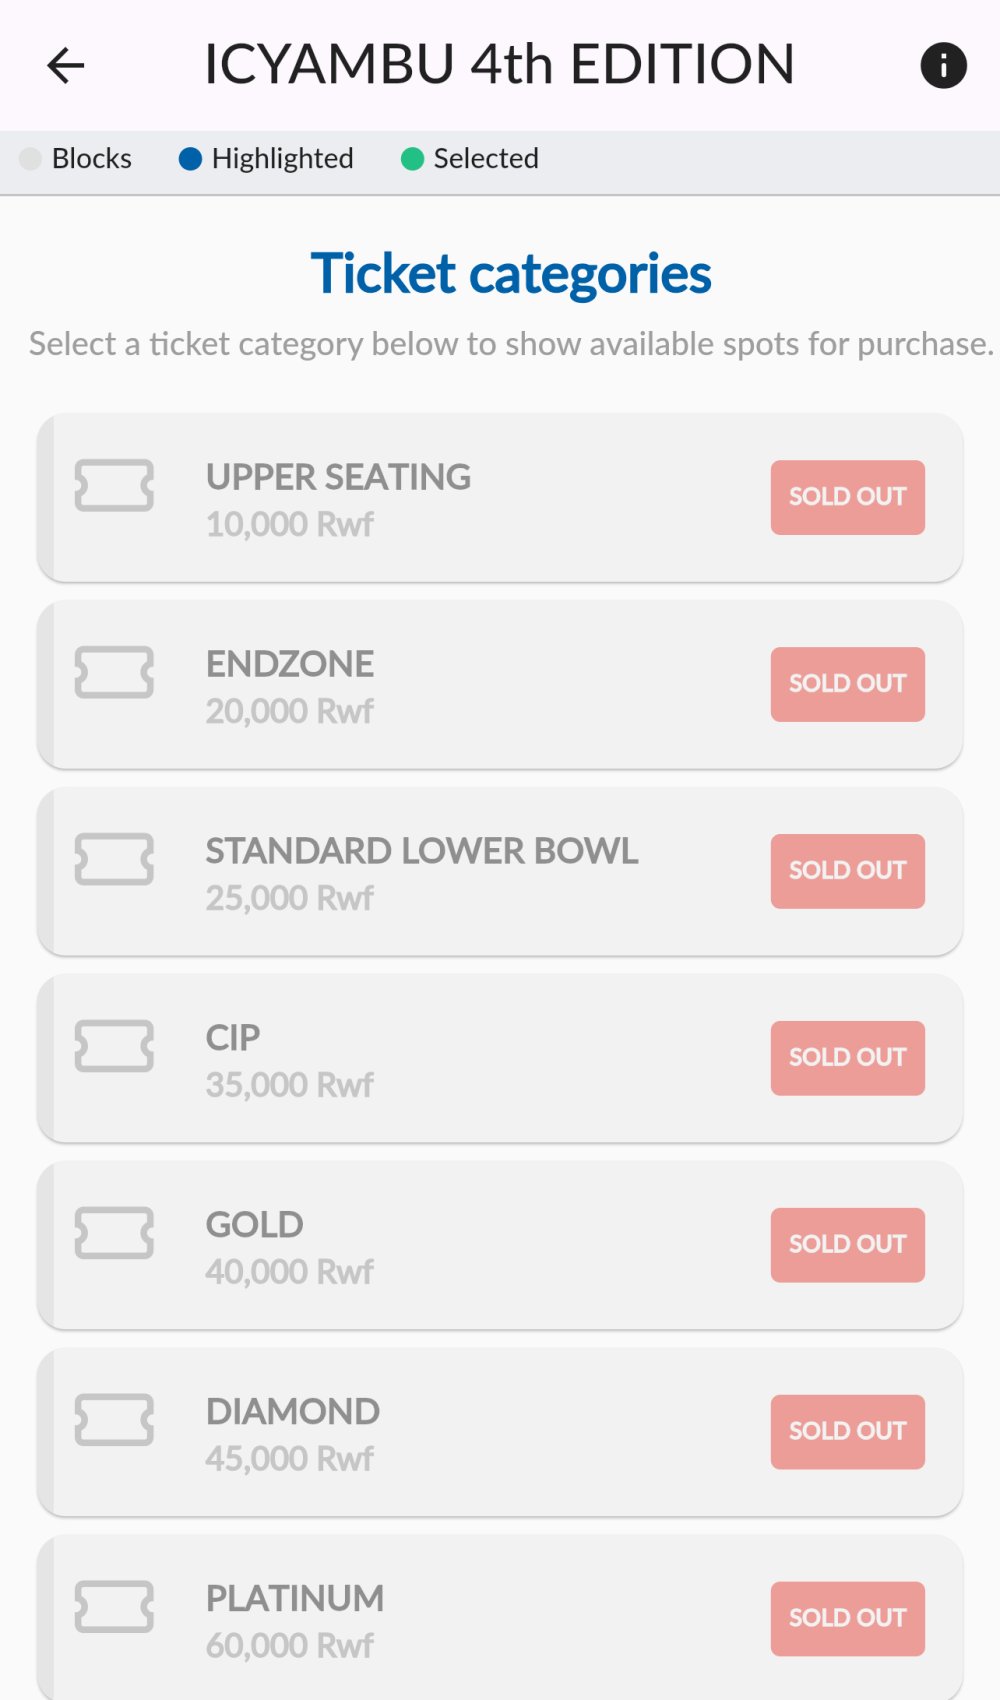Click SOLD OUT button for UPPER SEATING
Viewport: 1000px width, 1700px height.
(x=847, y=497)
